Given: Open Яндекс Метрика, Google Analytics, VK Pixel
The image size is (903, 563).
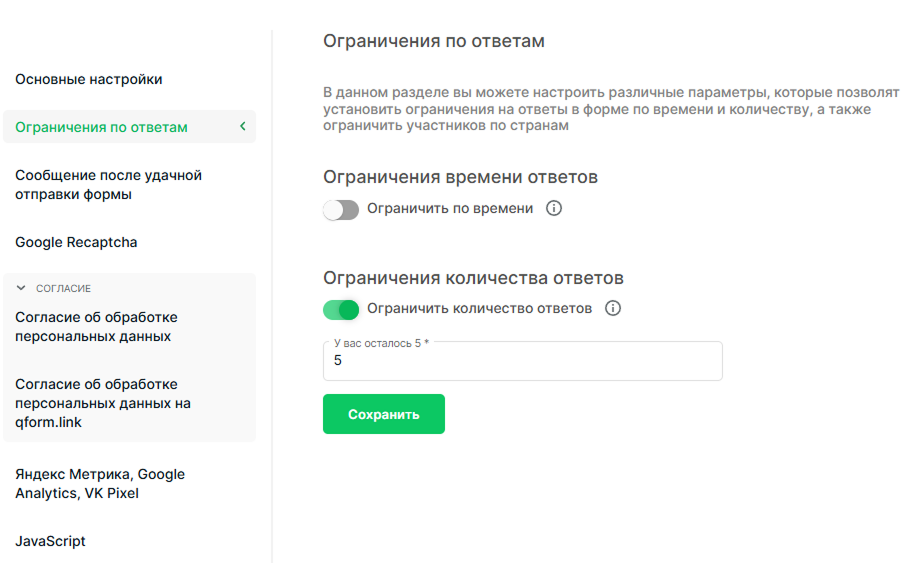Looking at the screenshot, I should pyautogui.click(x=100, y=484).
